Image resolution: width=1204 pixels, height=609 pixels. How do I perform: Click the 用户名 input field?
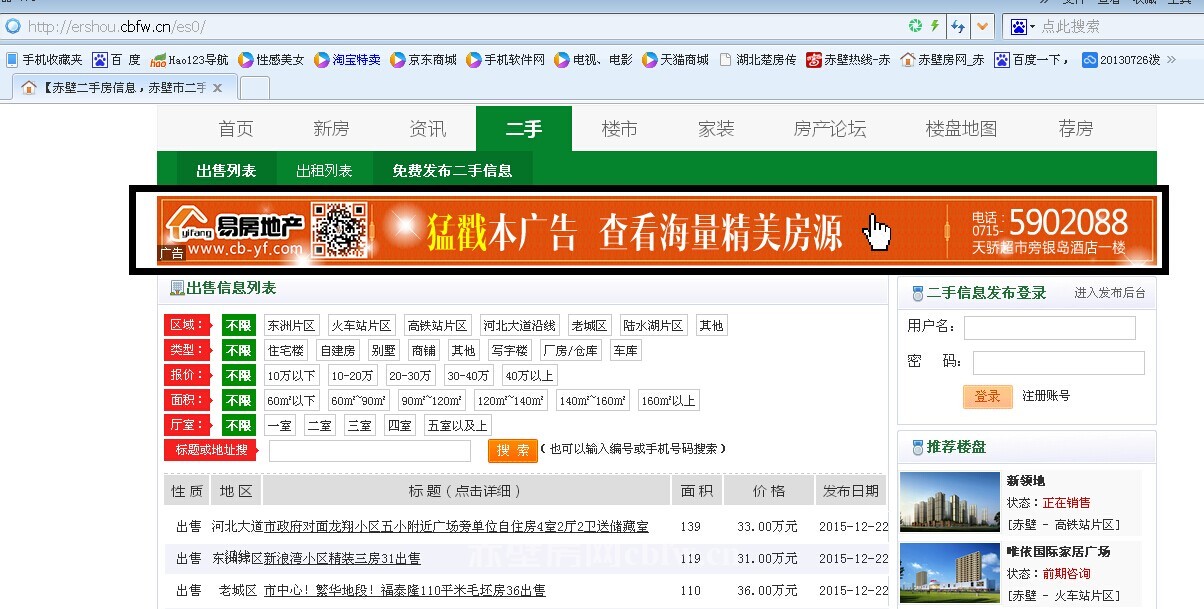(x=1049, y=328)
